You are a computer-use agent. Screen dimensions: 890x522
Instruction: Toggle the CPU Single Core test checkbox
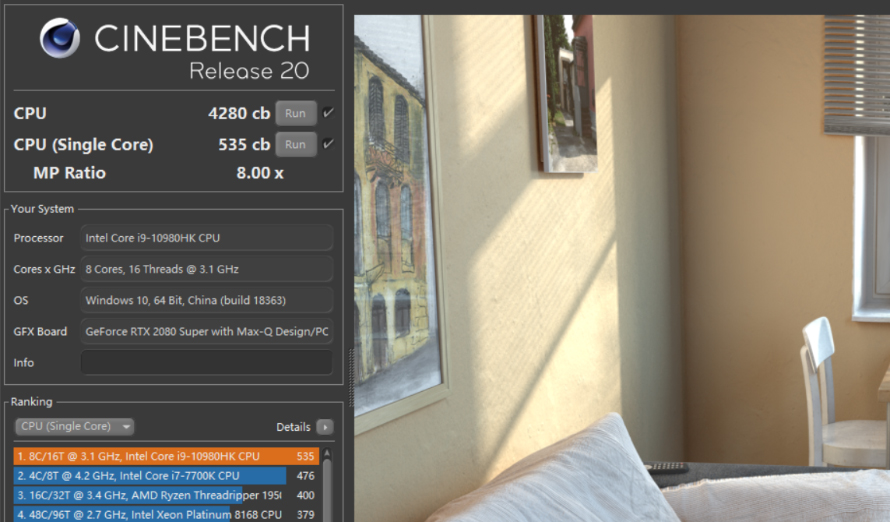pyautogui.click(x=328, y=144)
